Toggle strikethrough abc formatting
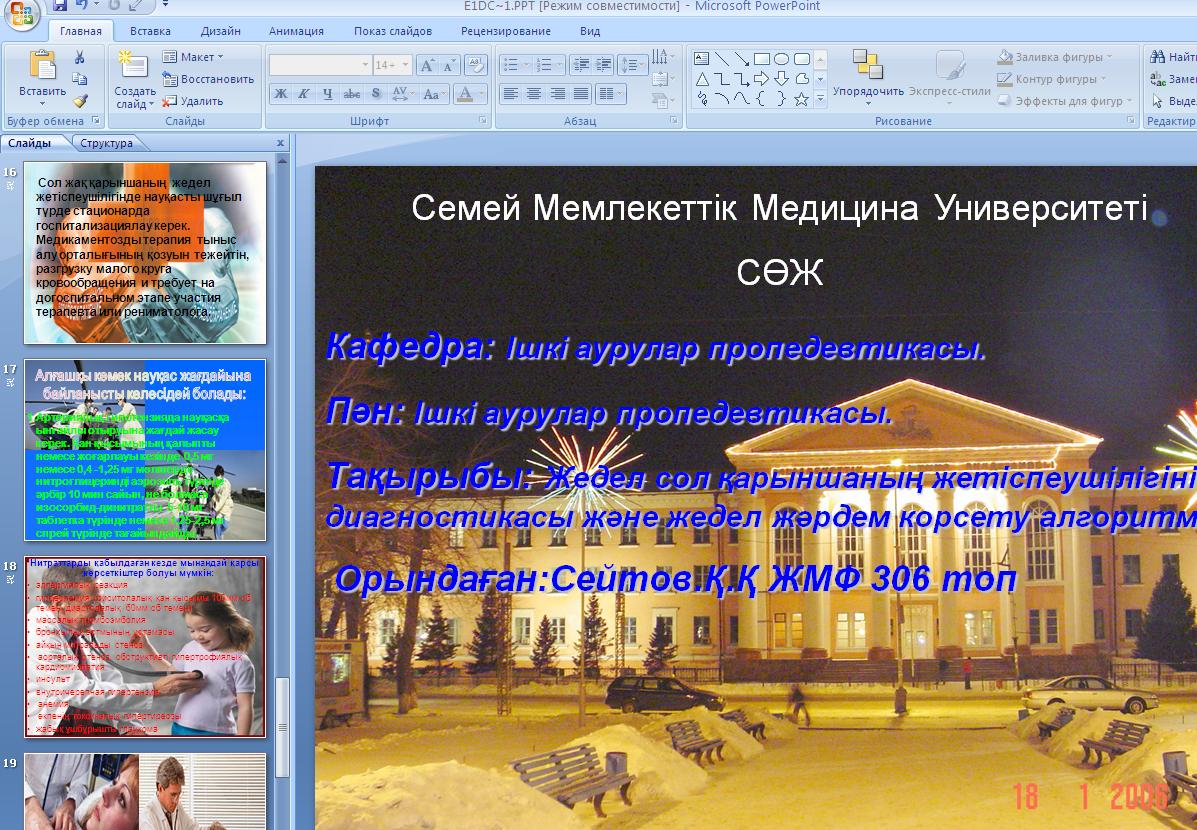Image resolution: width=1197 pixels, height=830 pixels. click(x=351, y=94)
